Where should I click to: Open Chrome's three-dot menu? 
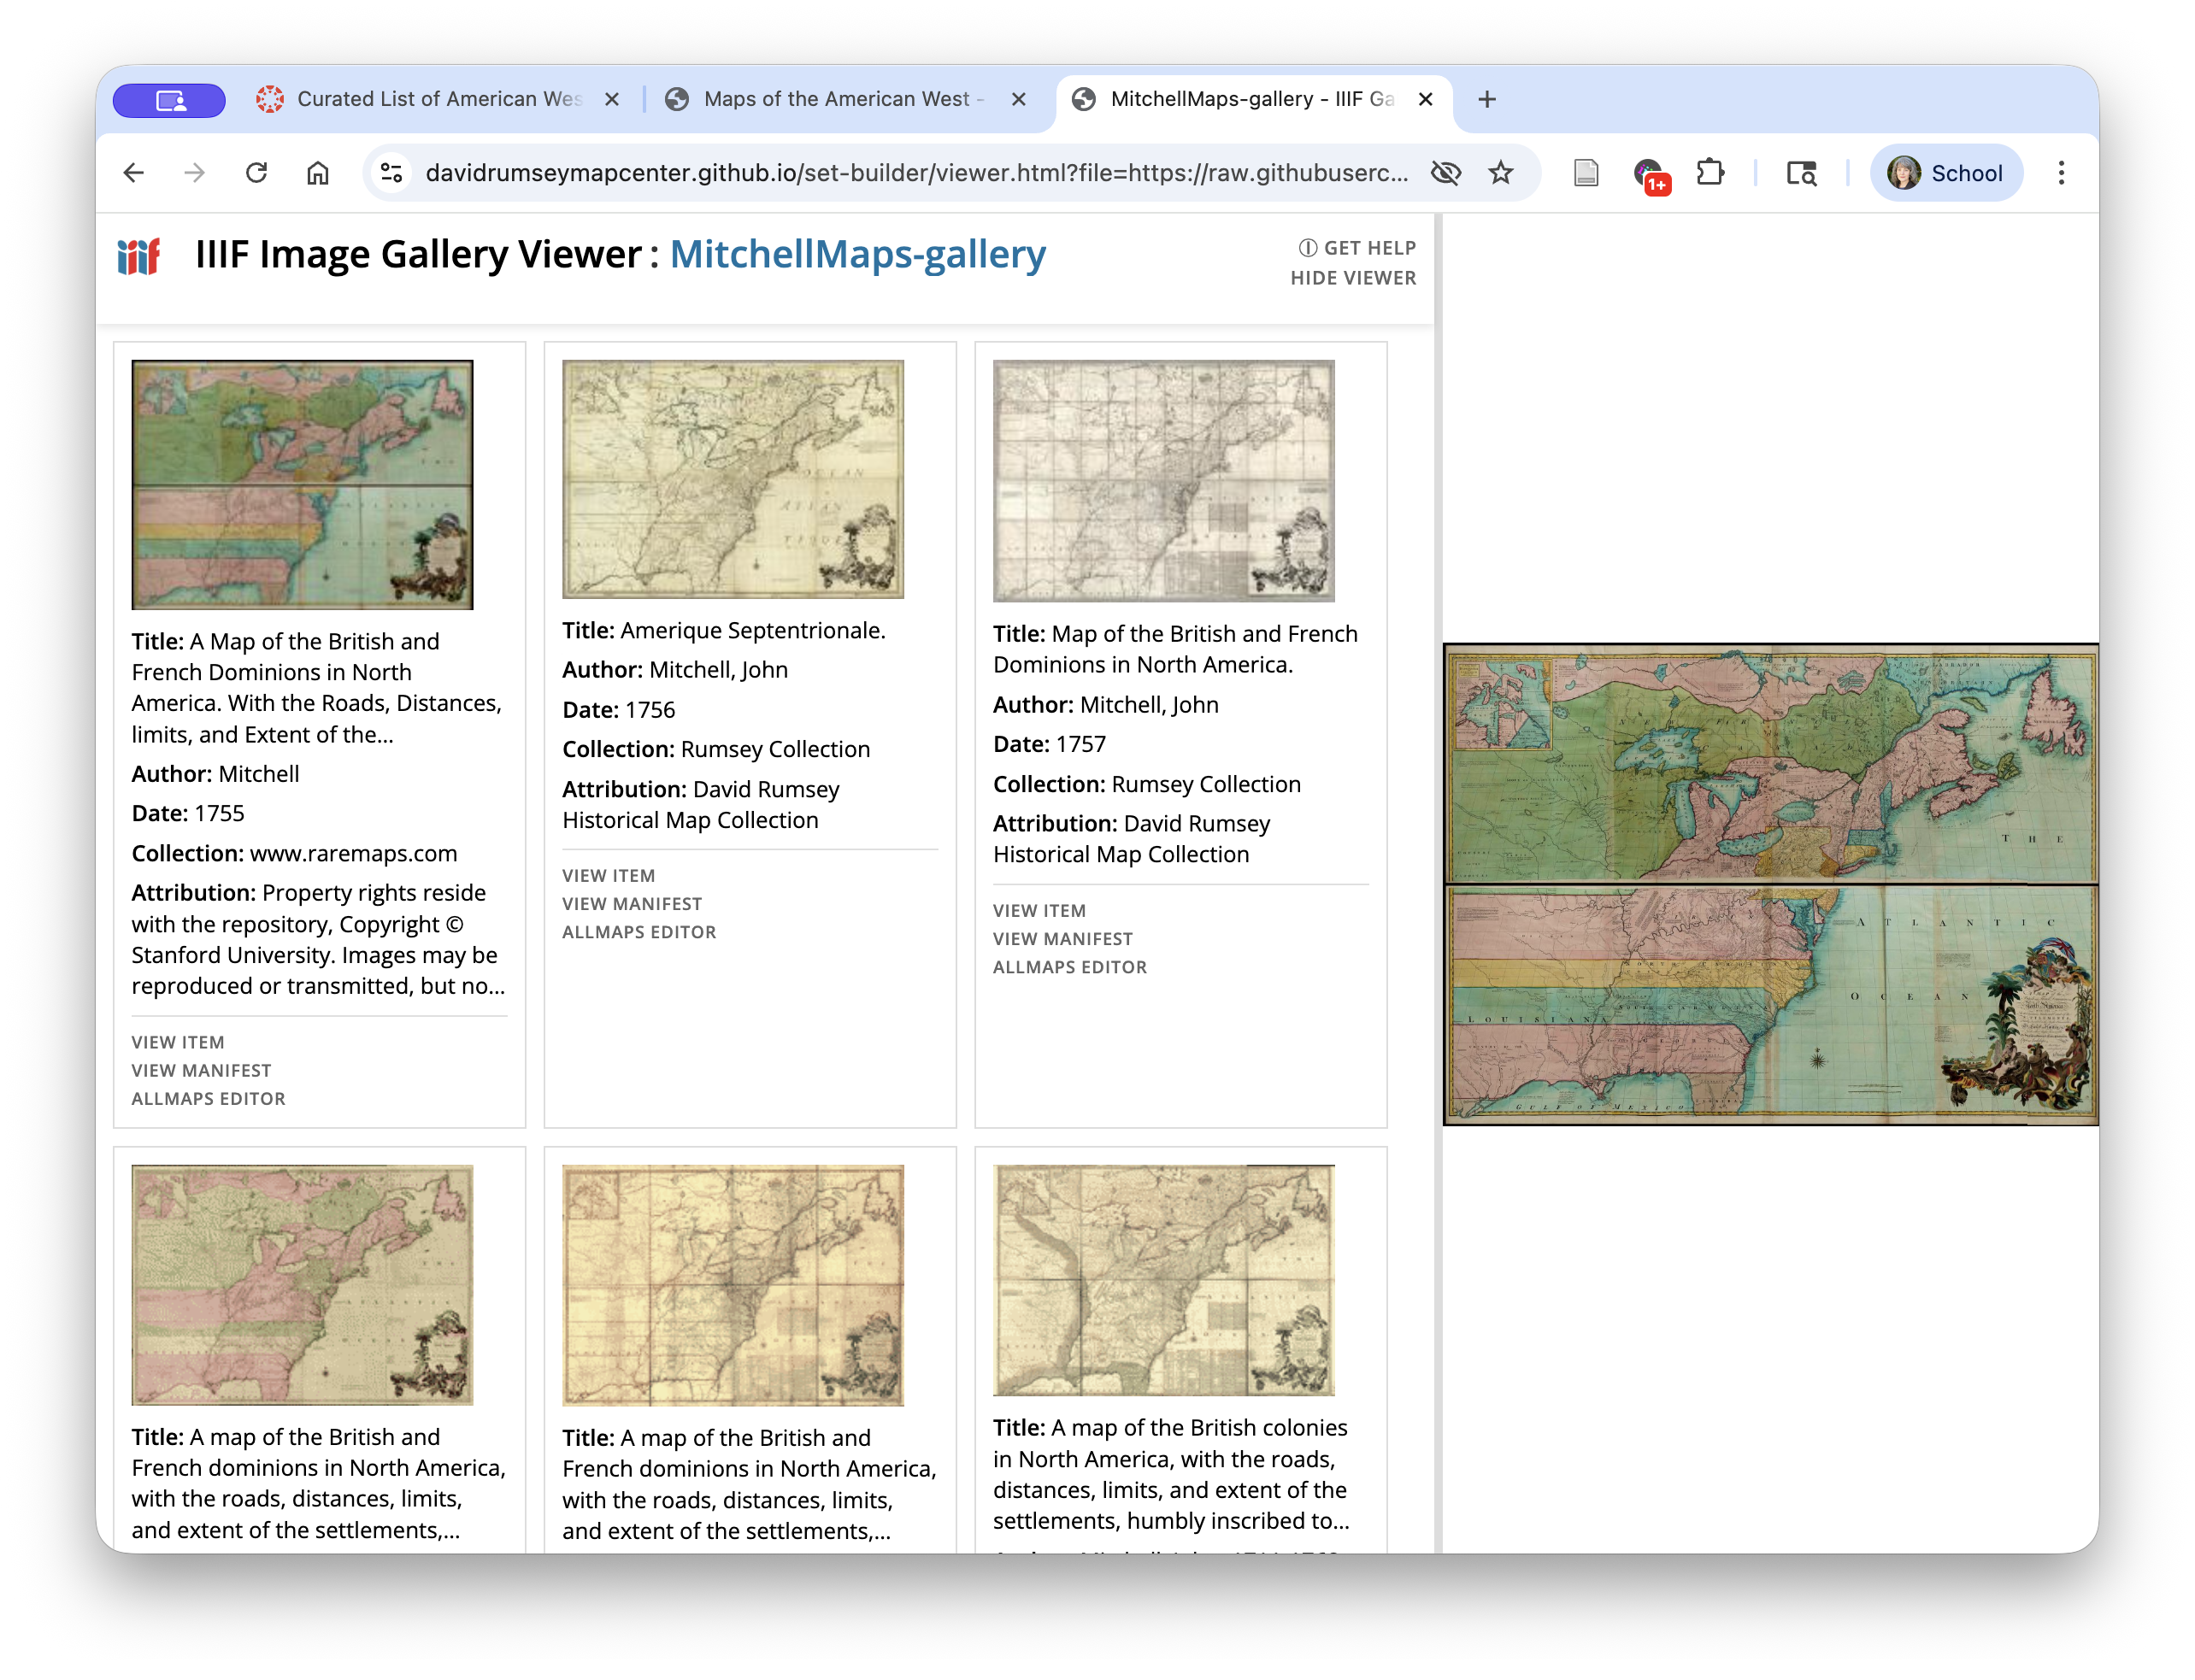point(2061,172)
